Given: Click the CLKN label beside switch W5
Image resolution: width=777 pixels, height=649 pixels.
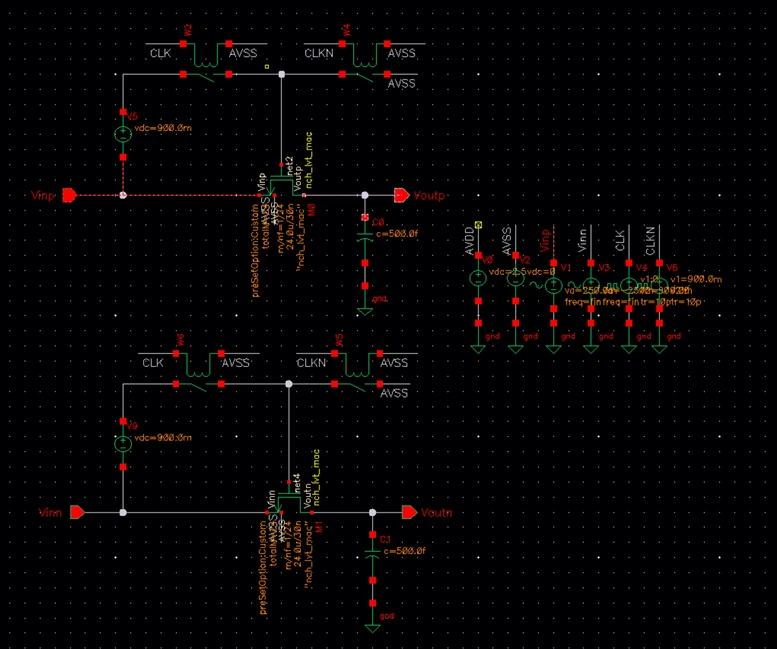Looking at the screenshot, I should (311, 363).
